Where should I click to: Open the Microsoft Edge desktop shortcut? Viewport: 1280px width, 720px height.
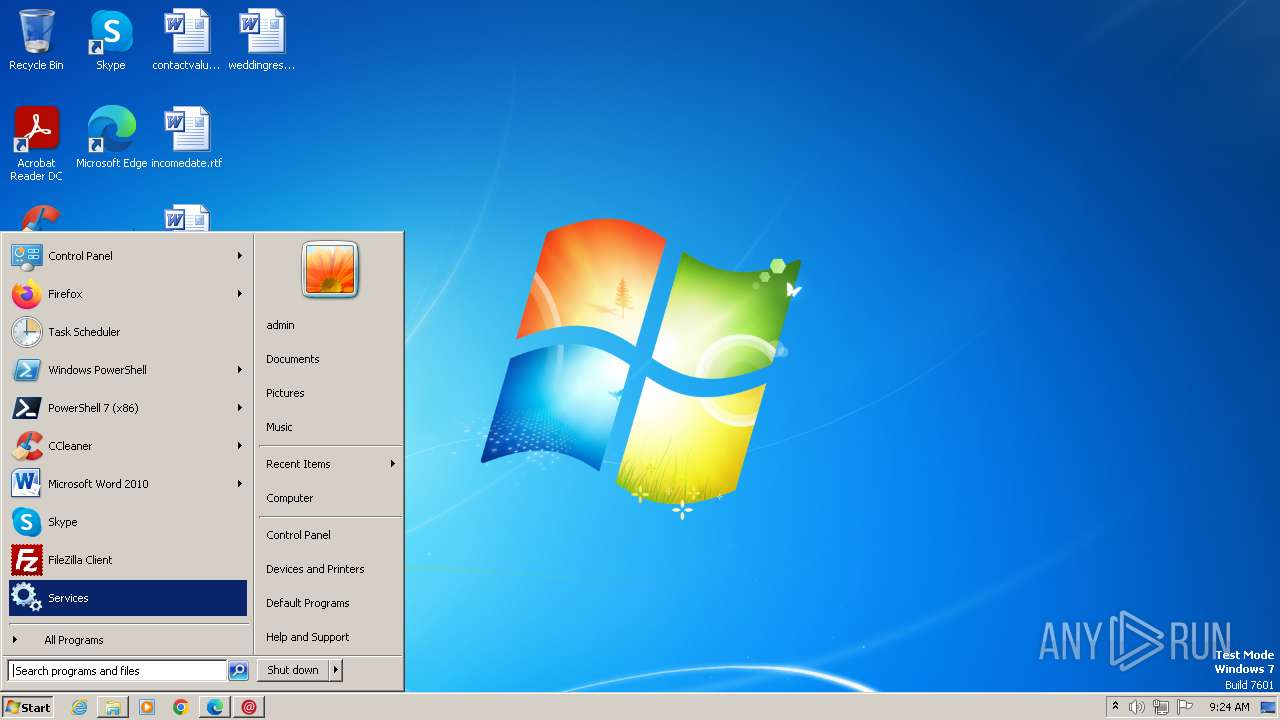[111, 137]
